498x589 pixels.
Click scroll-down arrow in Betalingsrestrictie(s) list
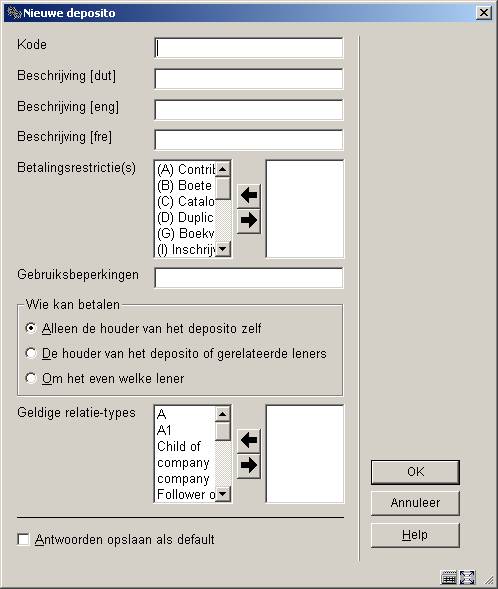click(223, 249)
